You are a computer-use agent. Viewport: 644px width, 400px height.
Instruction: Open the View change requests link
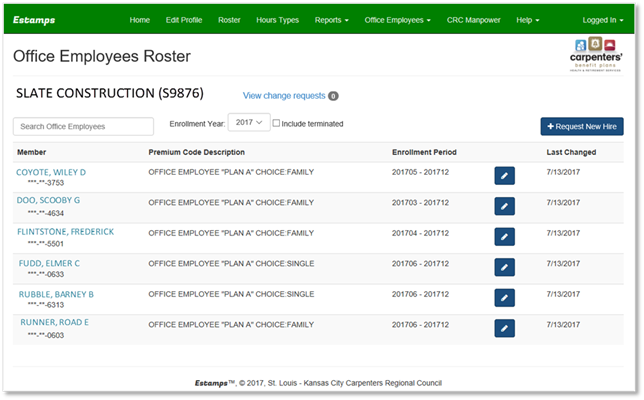click(x=284, y=96)
